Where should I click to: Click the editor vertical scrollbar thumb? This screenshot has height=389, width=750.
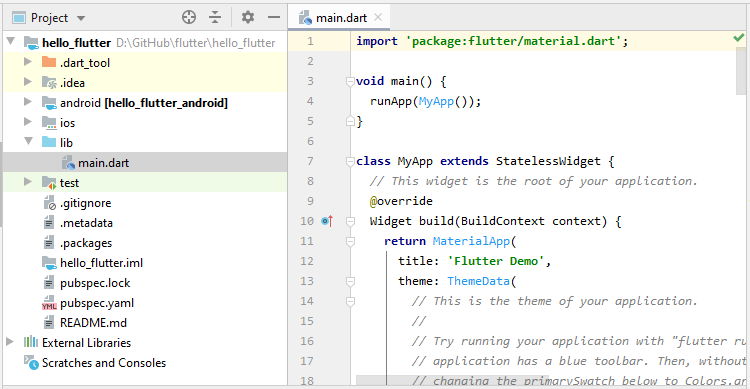click(x=740, y=71)
